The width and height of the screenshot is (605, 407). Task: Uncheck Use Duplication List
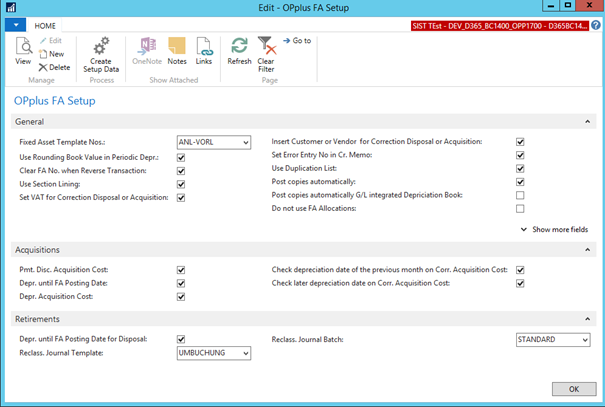(520, 169)
